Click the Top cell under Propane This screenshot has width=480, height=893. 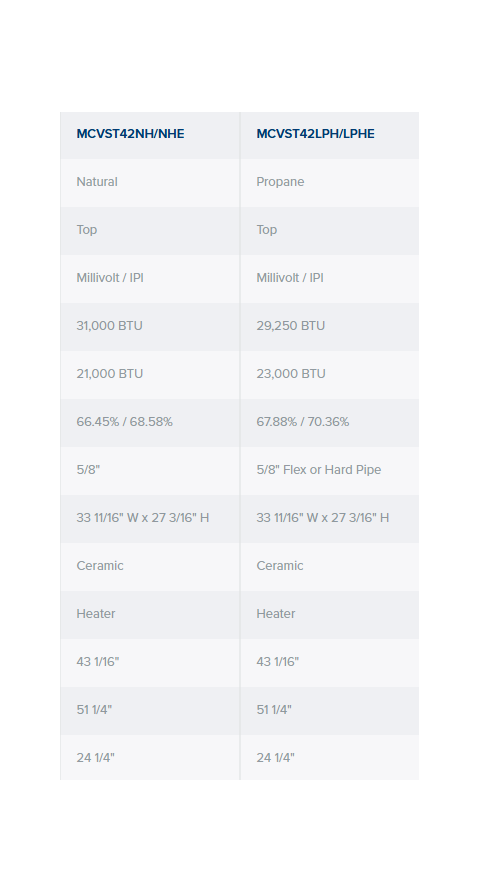tap(330, 231)
